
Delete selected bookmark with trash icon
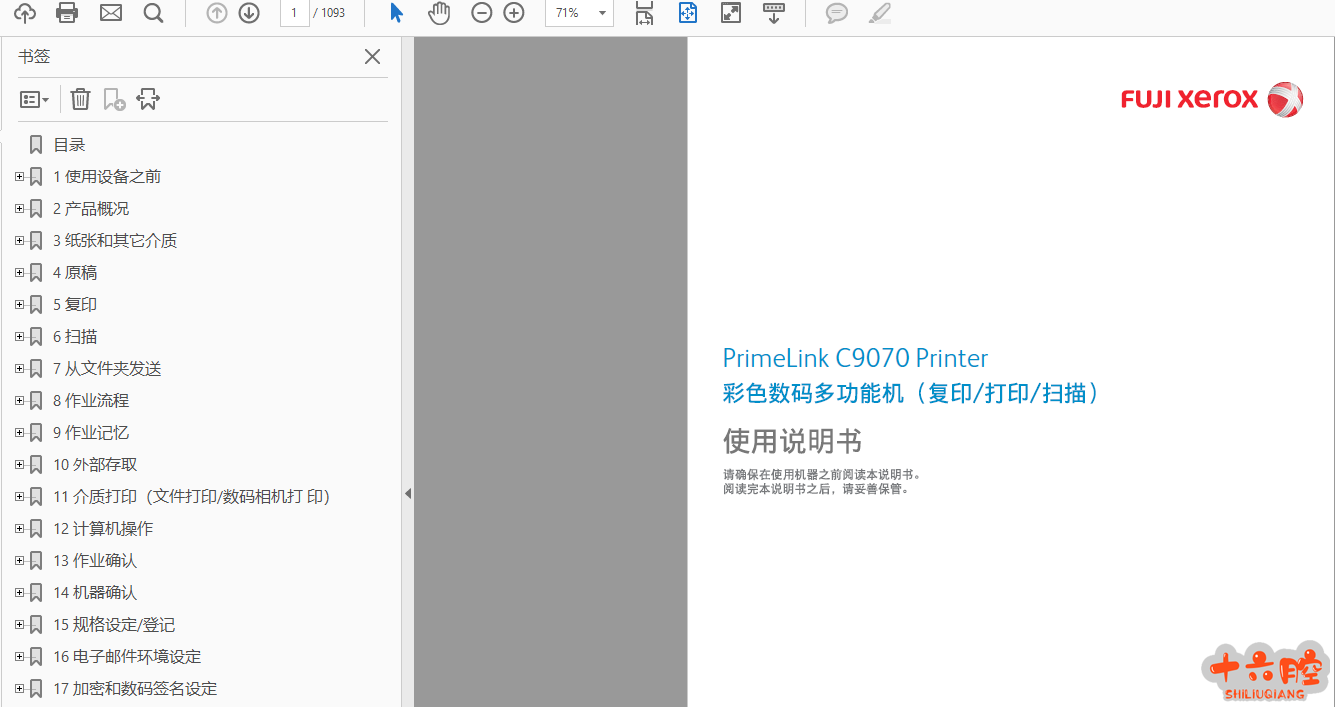tap(81, 99)
